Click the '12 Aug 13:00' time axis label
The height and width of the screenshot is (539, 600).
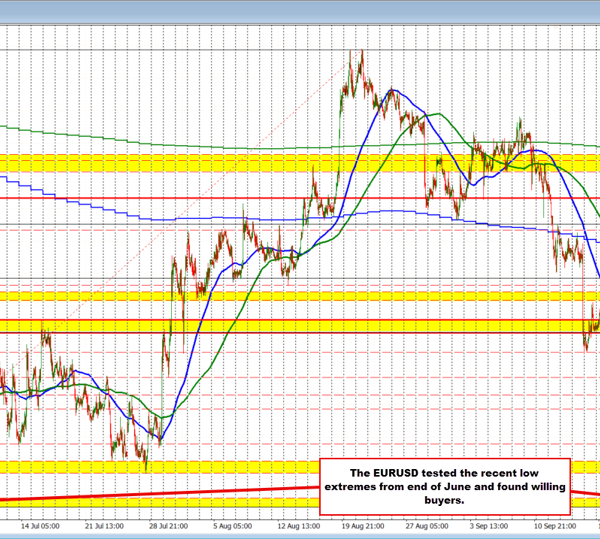click(x=299, y=526)
